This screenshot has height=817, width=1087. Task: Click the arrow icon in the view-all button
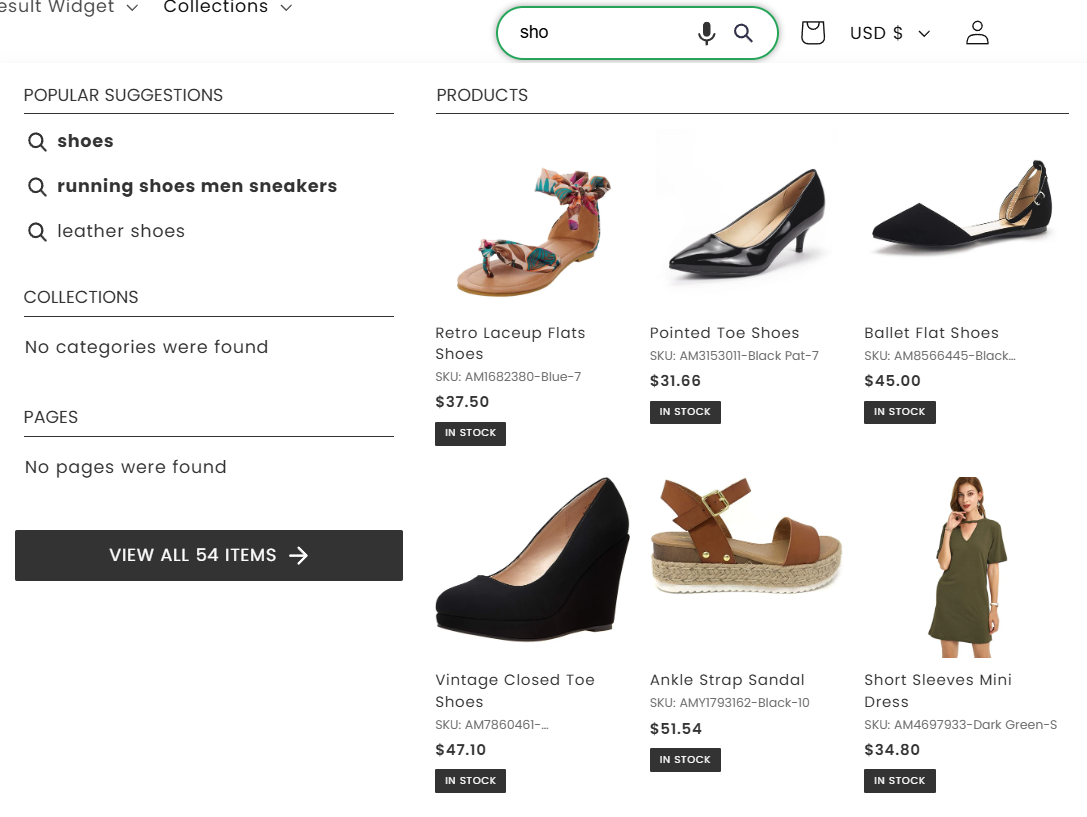300,555
